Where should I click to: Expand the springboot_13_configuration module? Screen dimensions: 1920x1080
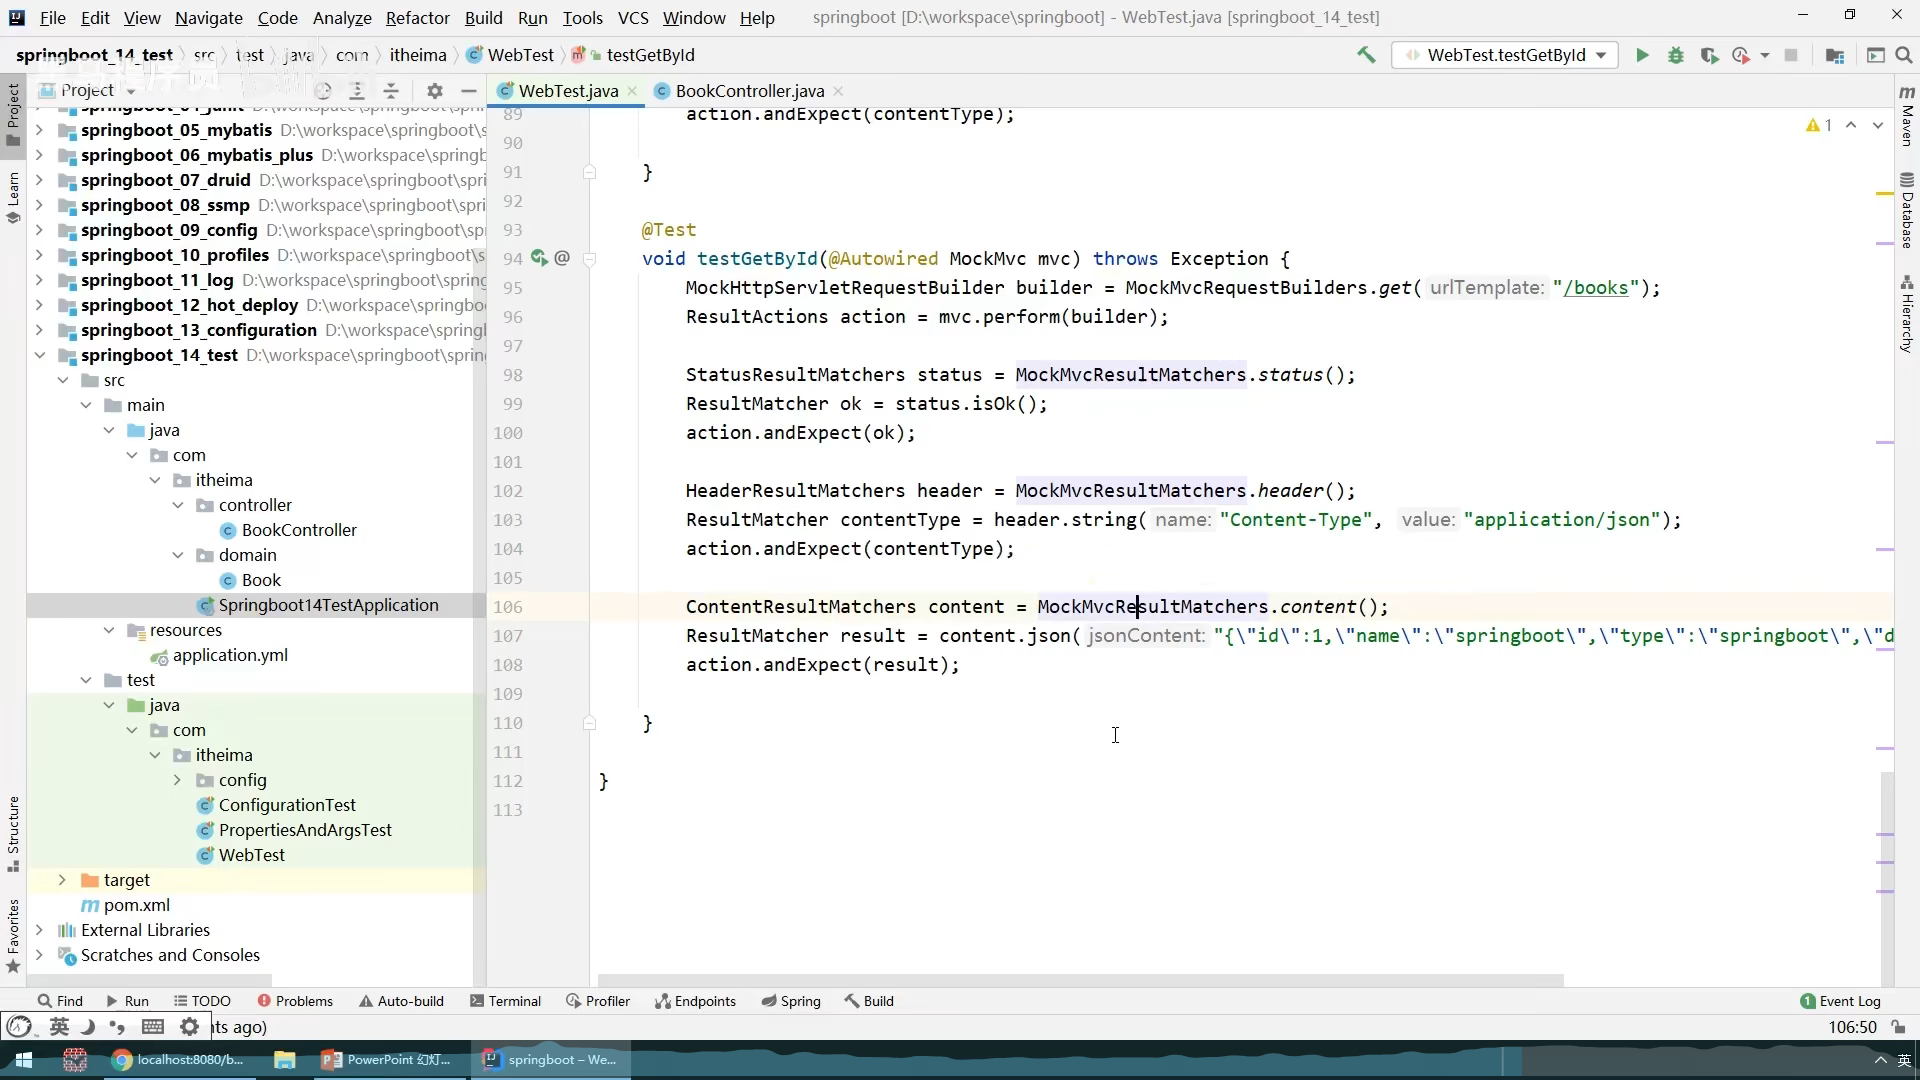(x=39, y=330)
